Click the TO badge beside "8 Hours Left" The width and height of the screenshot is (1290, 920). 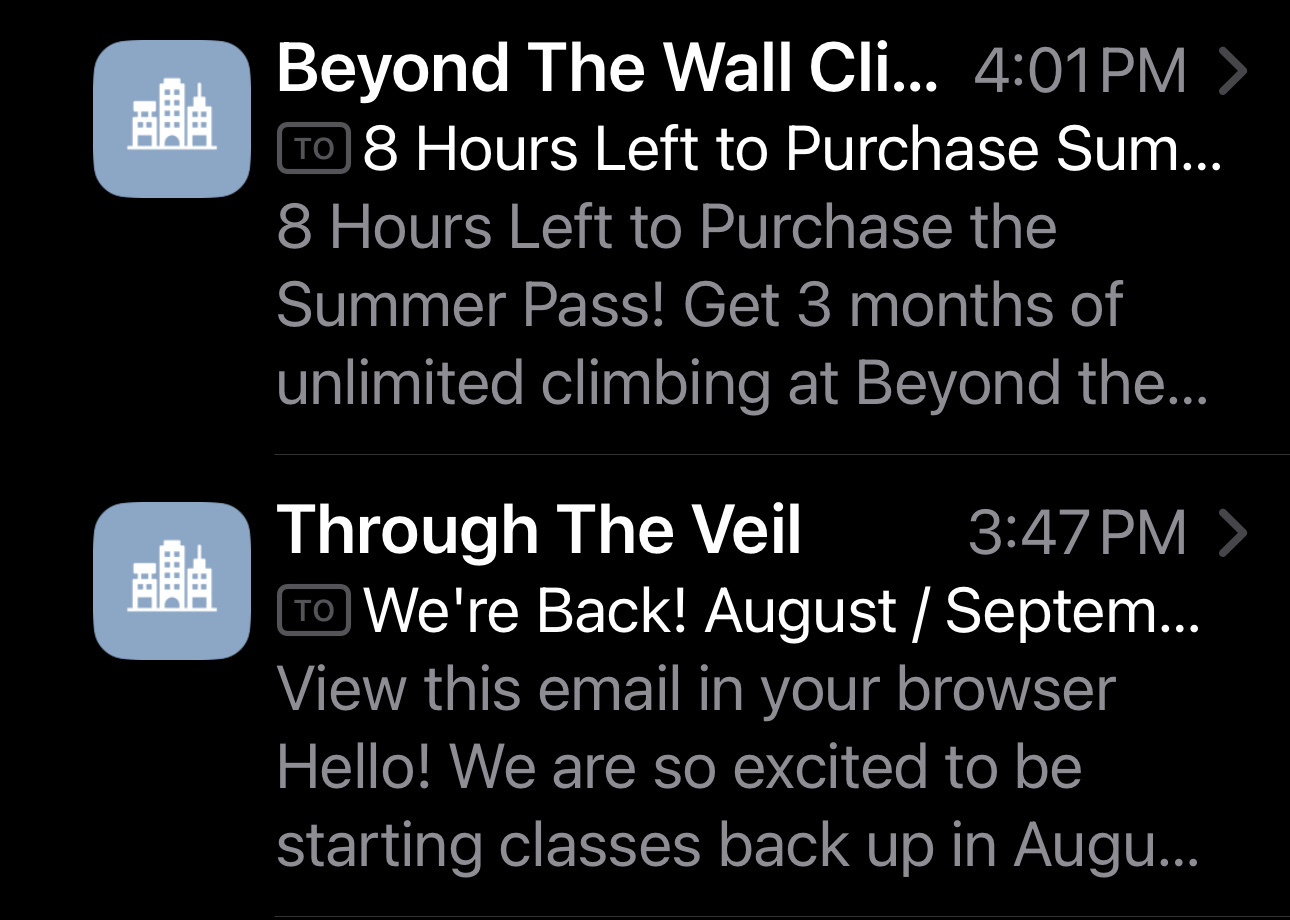[x=313, y=150]
